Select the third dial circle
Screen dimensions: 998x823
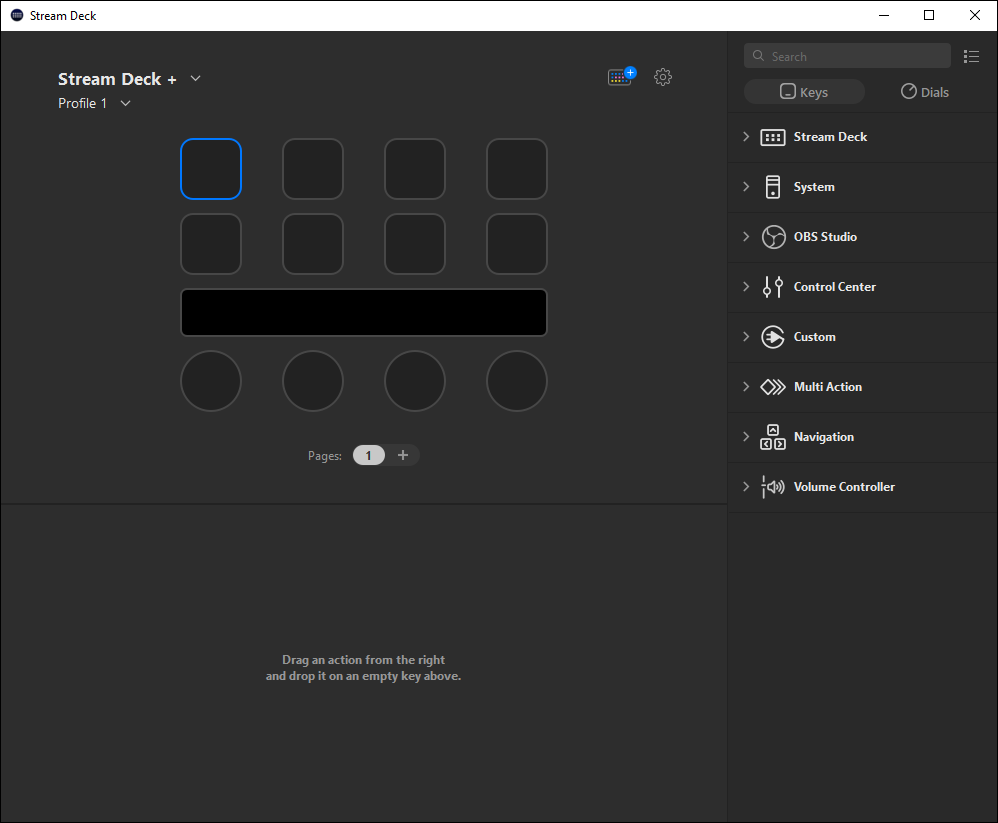click(414, 381)
